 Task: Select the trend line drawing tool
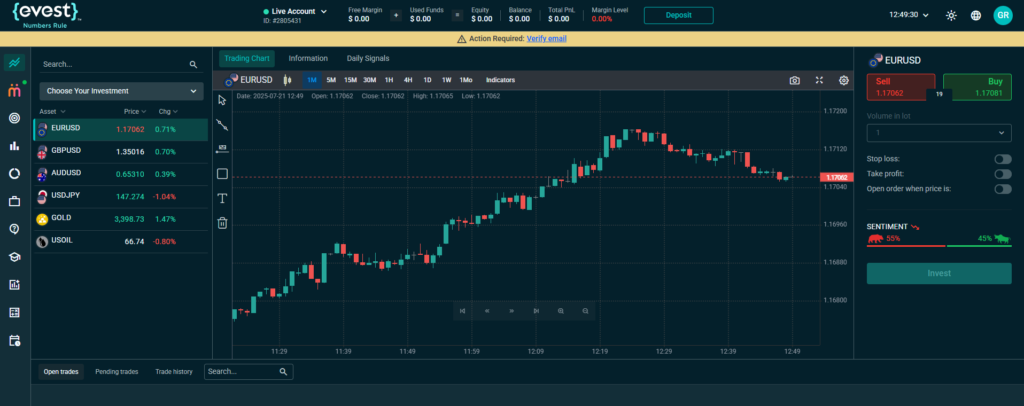pos(222,125)
